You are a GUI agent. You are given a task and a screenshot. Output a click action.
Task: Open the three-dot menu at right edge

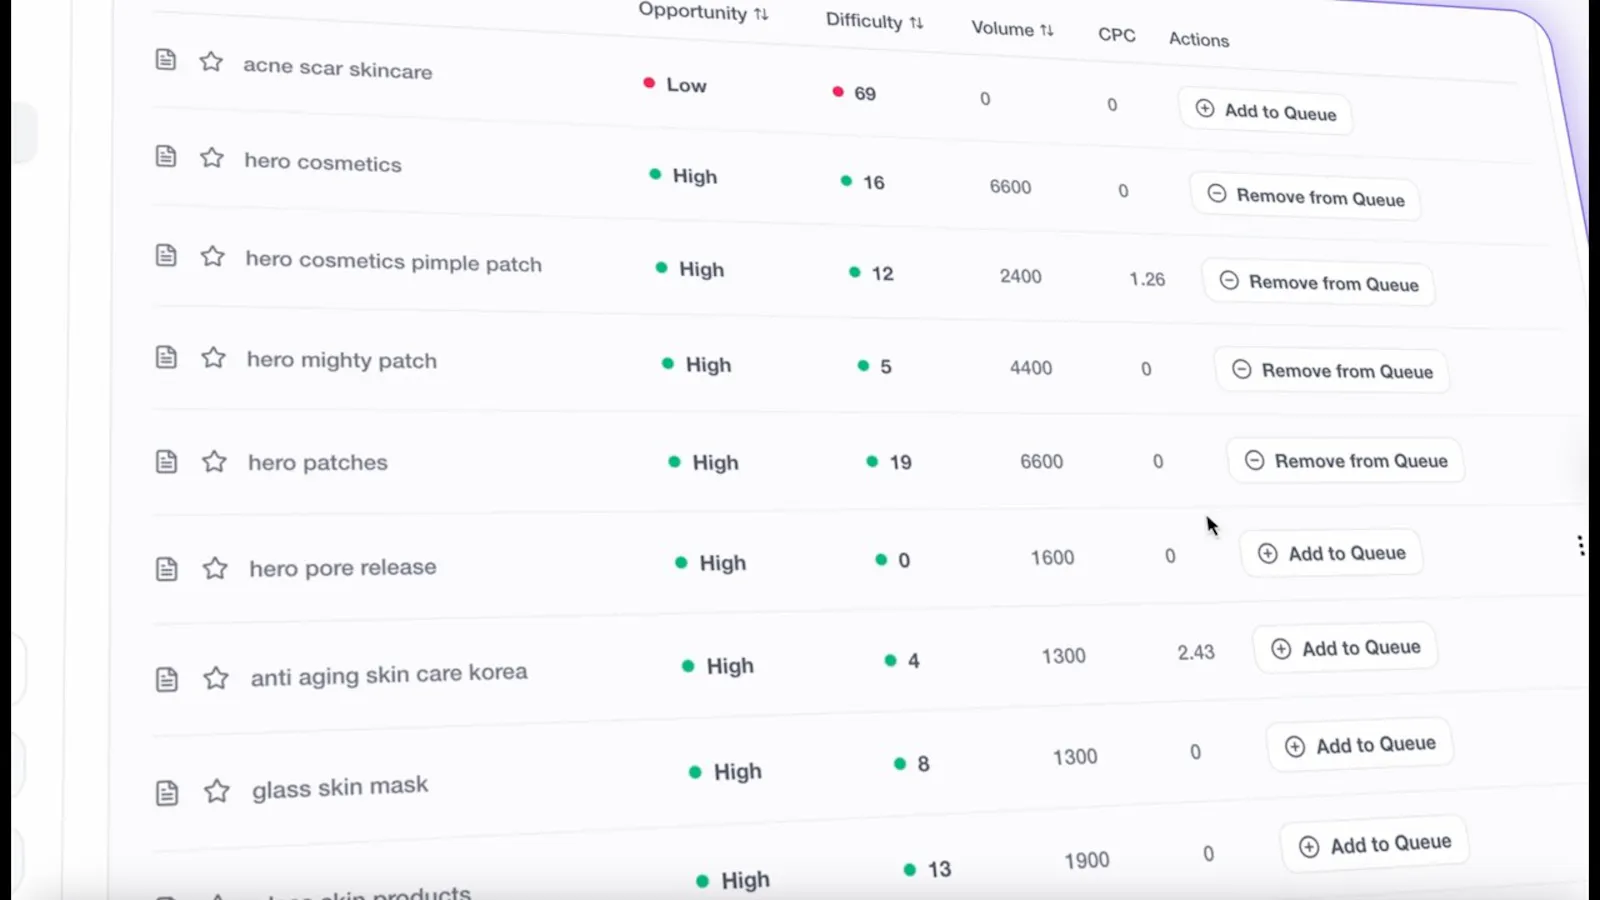coord(1581,545)
